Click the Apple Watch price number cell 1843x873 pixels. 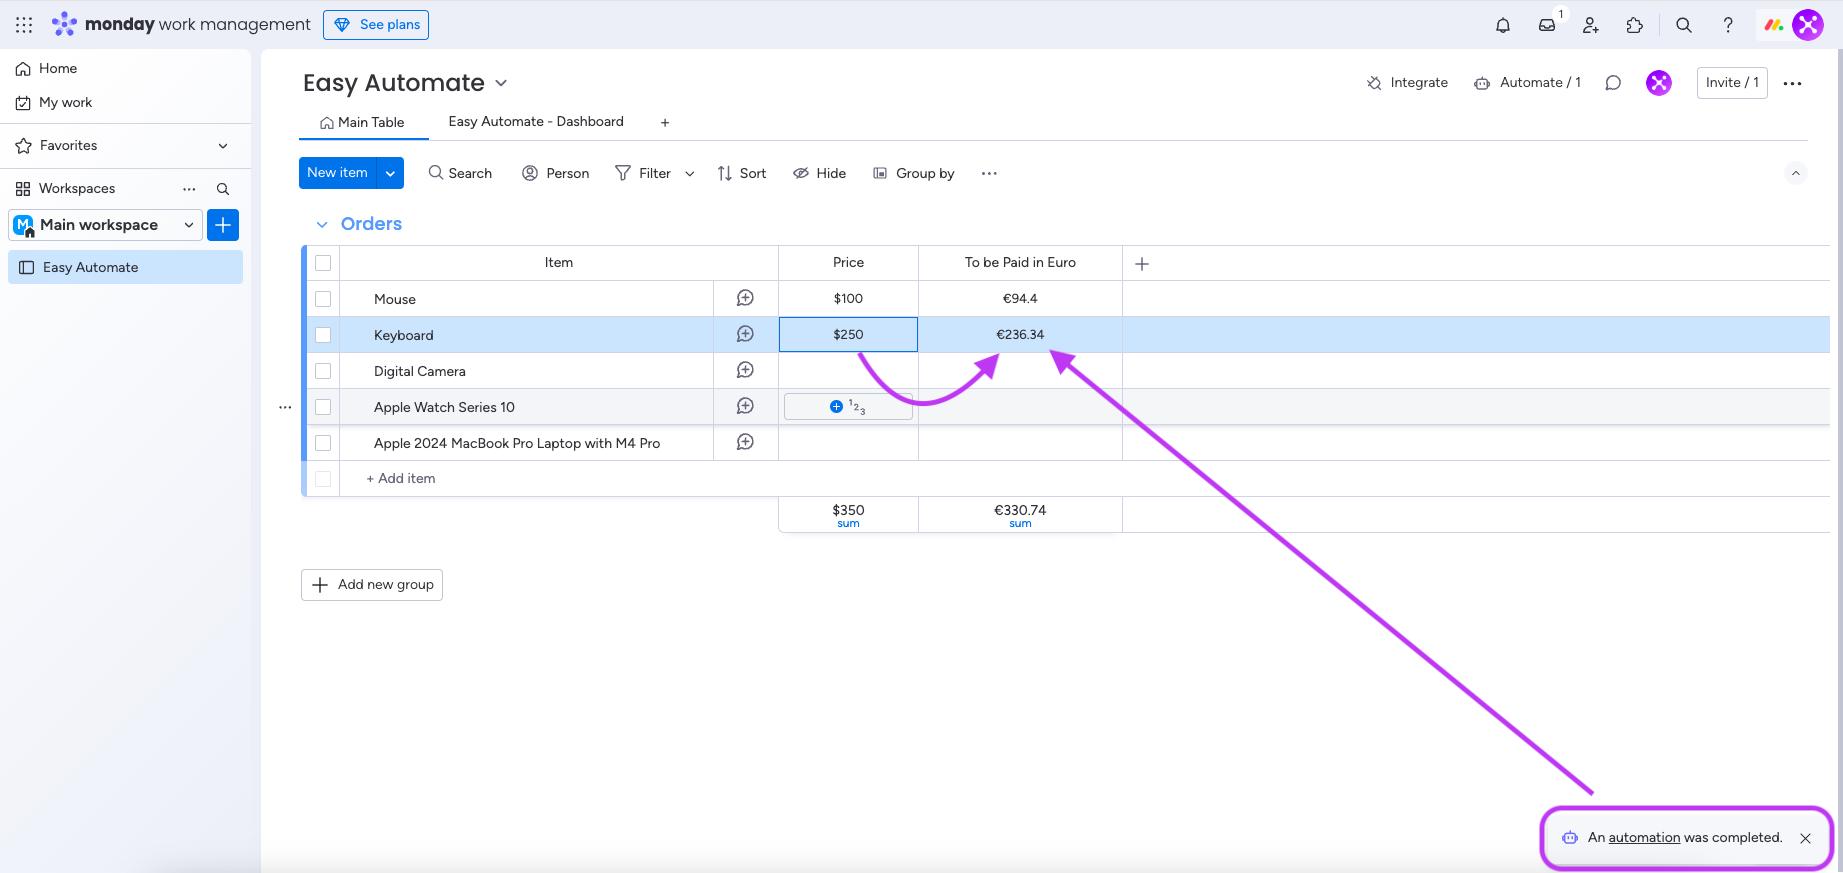pos(848,407)
